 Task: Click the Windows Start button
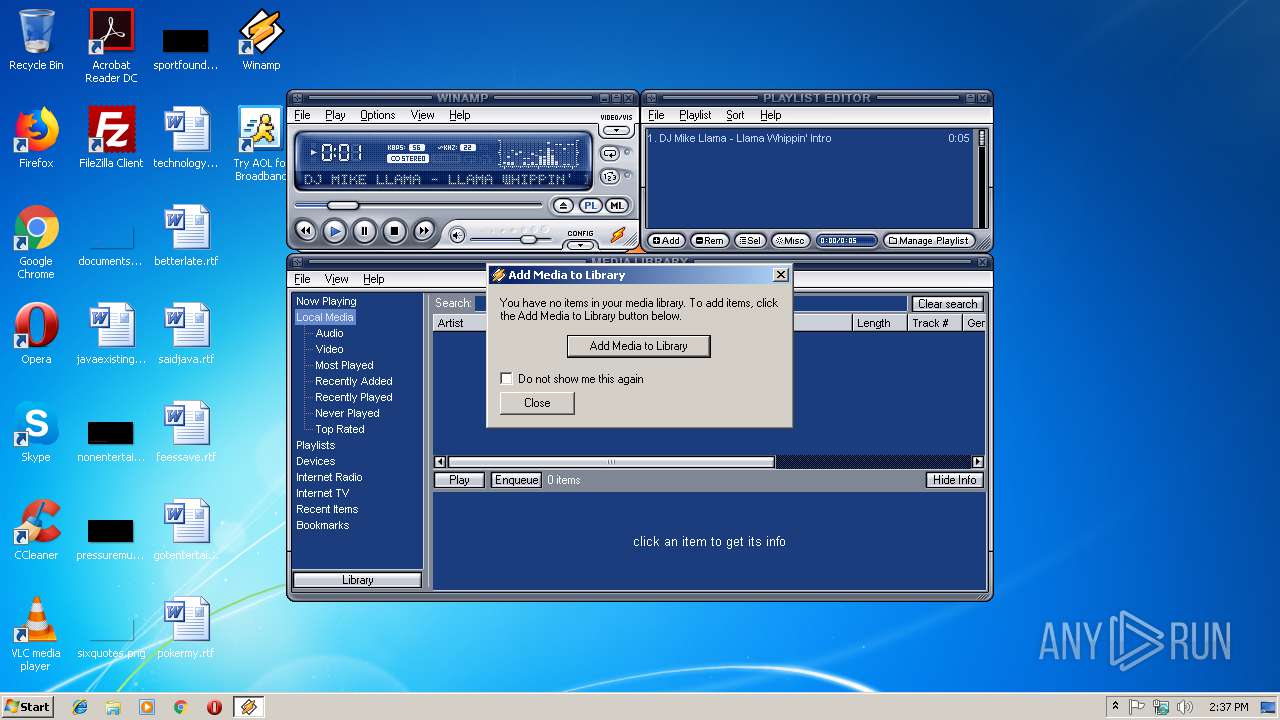tap(27, 706)
